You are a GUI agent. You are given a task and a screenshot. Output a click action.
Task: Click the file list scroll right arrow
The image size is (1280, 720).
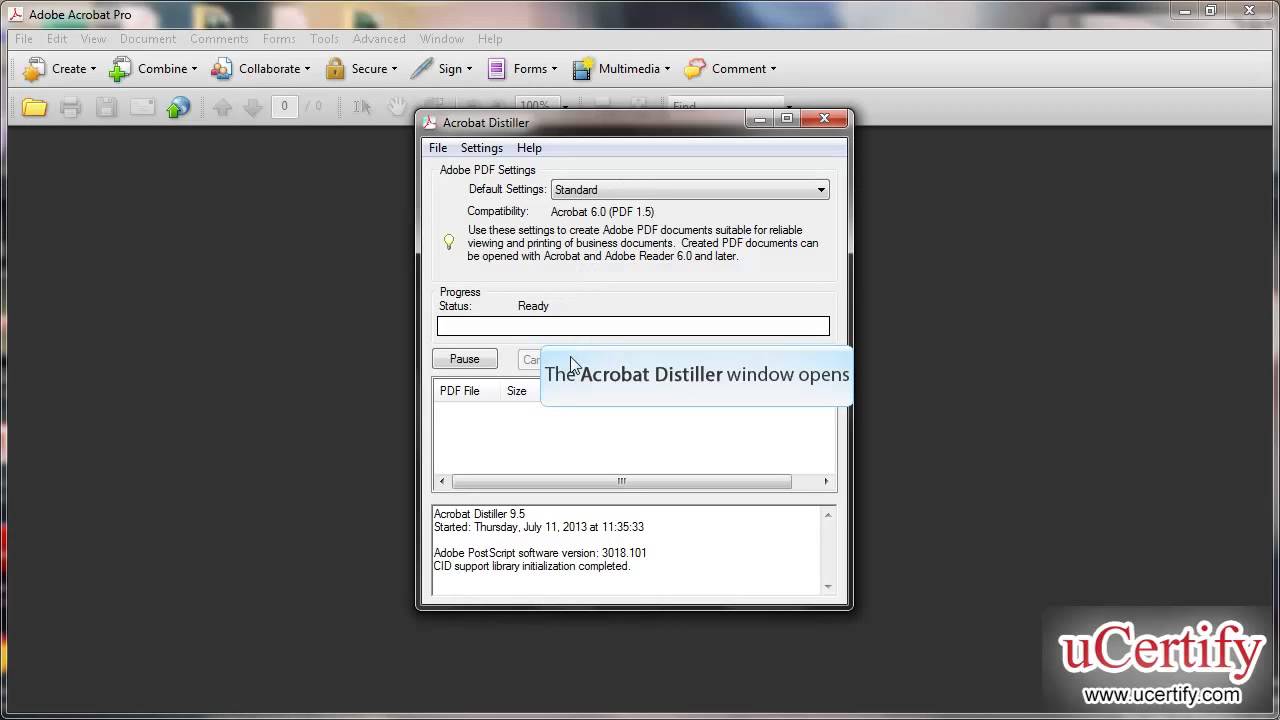(826, 481)
